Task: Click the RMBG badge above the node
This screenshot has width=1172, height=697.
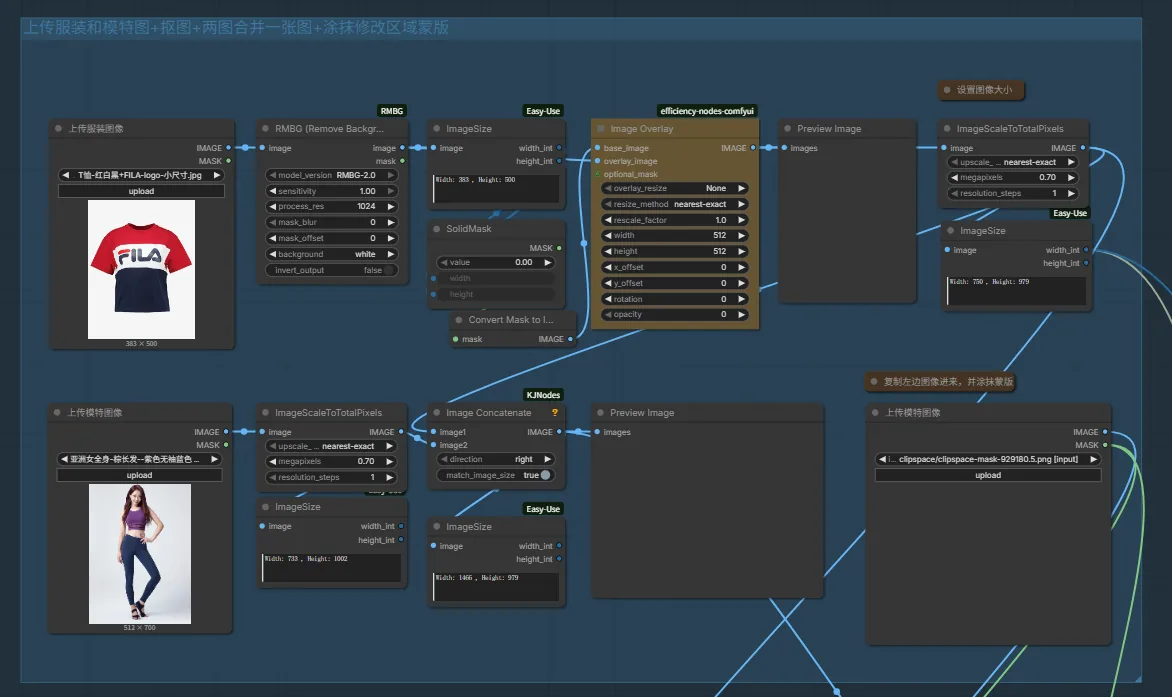Action: (392, 111)
